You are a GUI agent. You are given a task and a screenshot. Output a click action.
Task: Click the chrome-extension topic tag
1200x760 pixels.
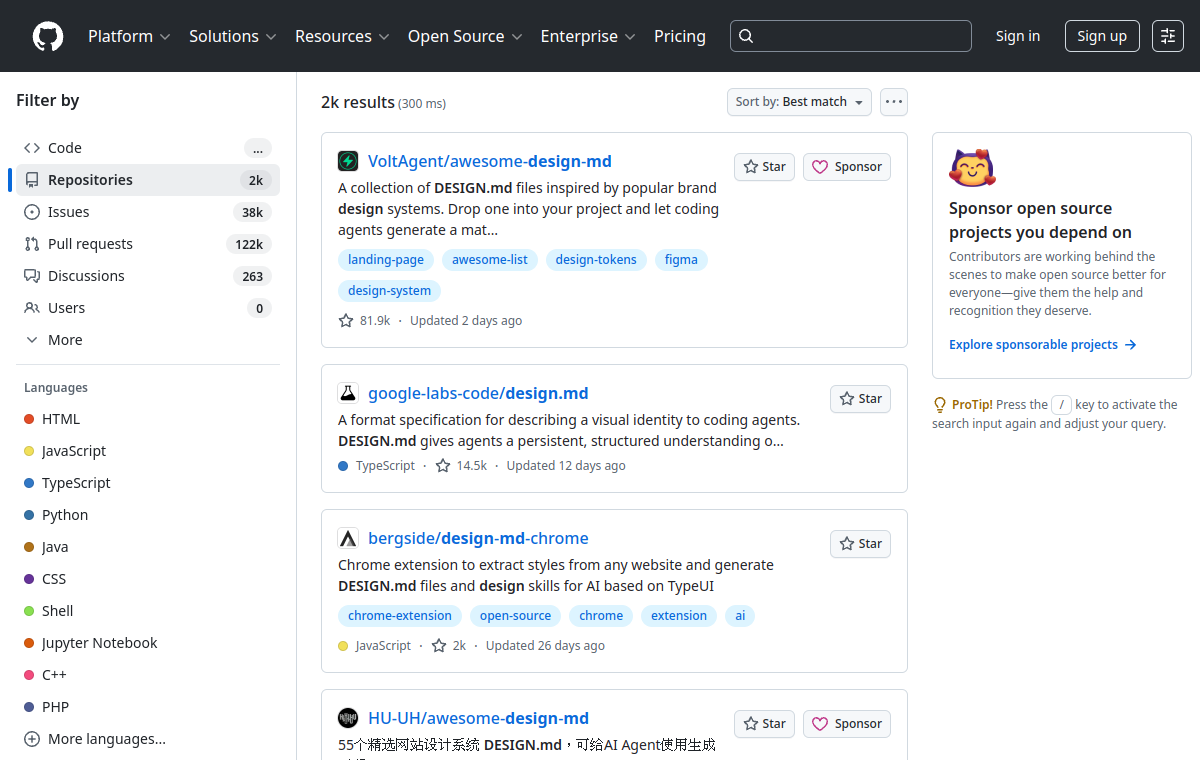[400, 616]
